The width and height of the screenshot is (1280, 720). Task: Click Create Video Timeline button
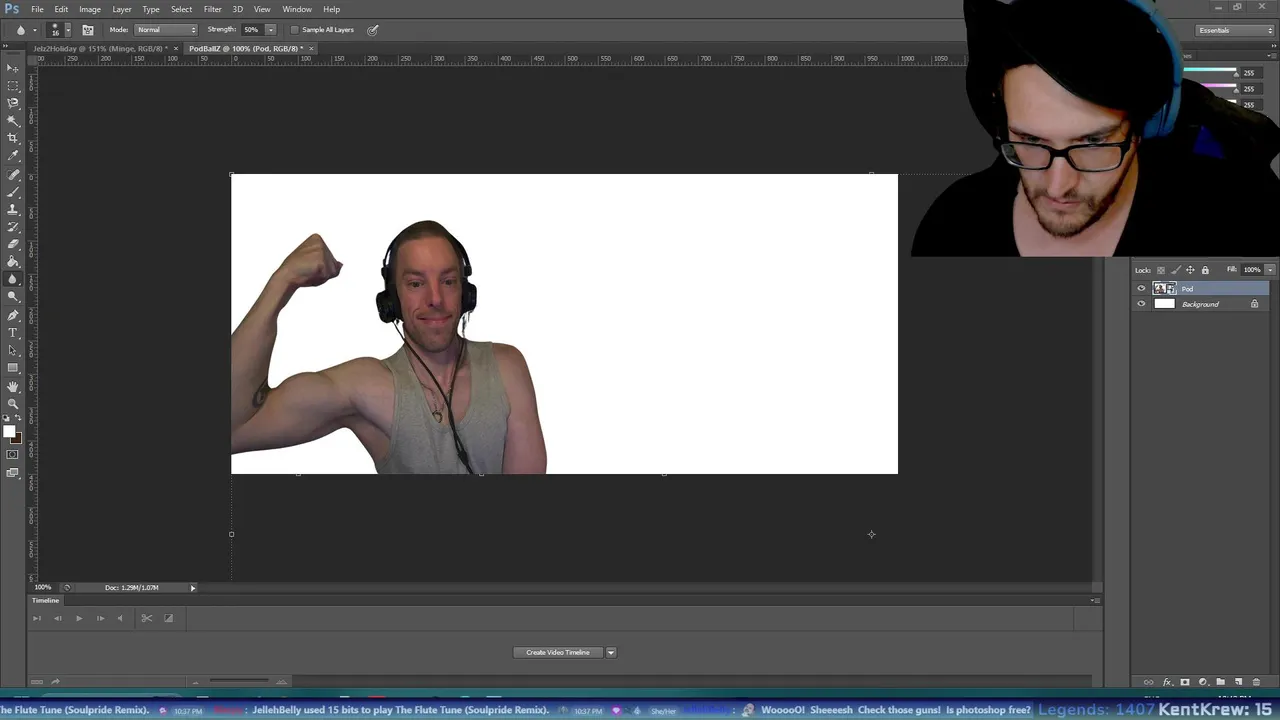click(558, 652)
